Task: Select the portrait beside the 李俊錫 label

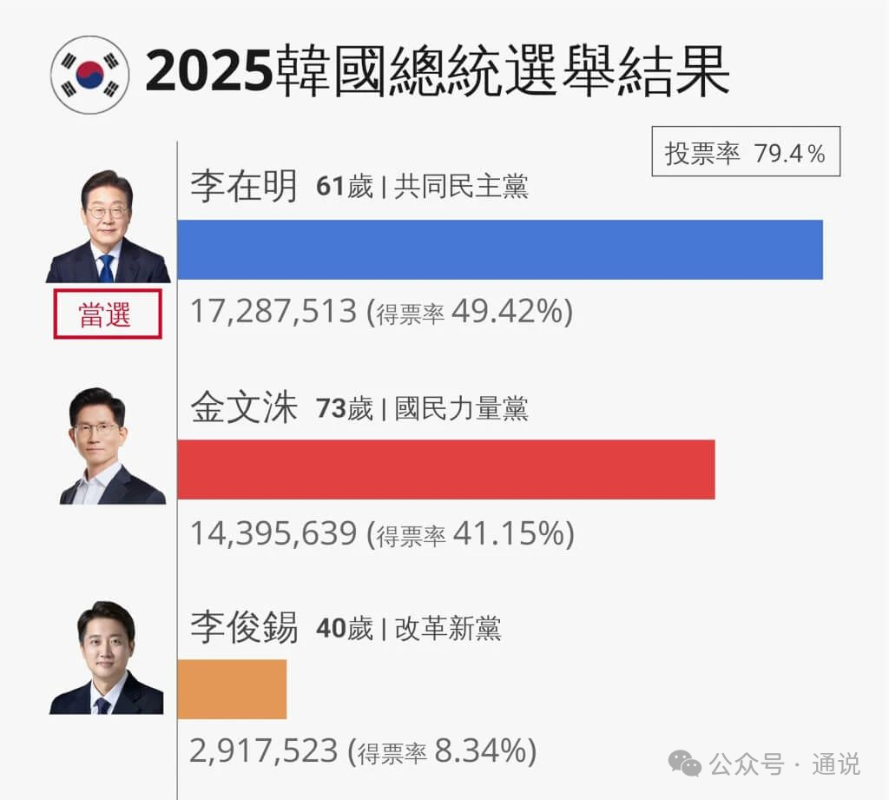Action: (x=106, y=658)
